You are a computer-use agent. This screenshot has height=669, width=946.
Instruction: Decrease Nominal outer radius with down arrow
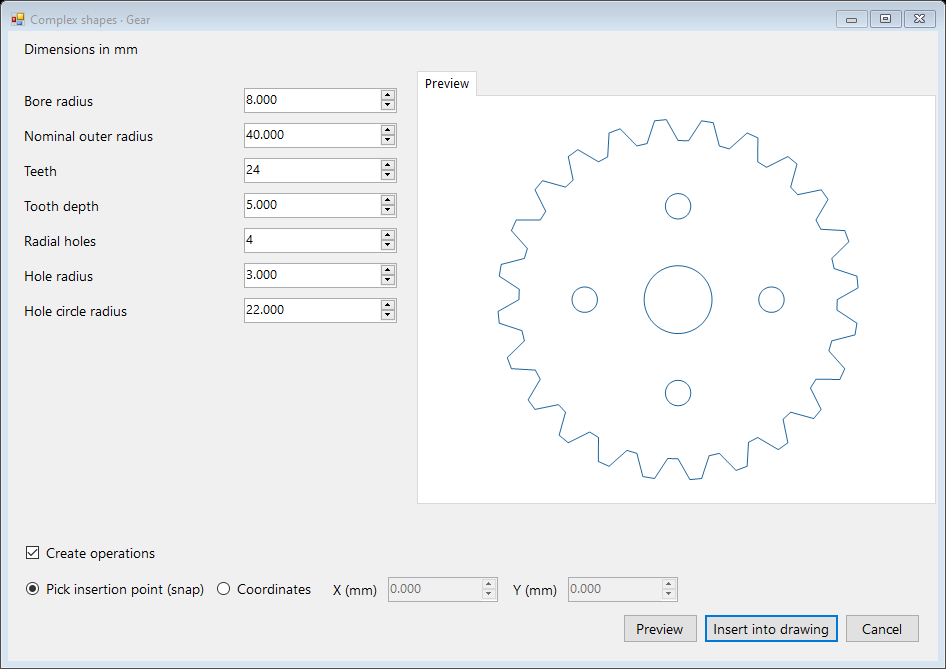[388, 140]
